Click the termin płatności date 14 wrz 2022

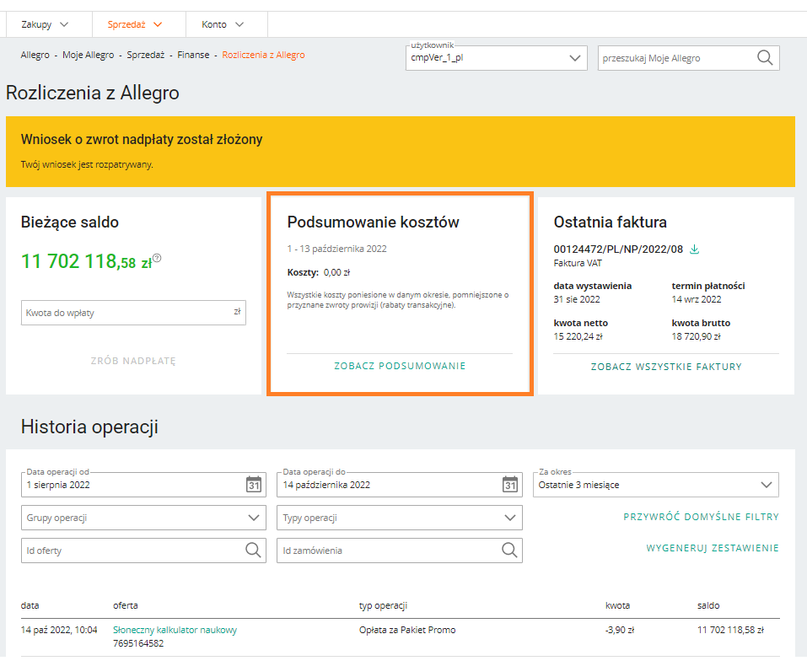[696, 300]
